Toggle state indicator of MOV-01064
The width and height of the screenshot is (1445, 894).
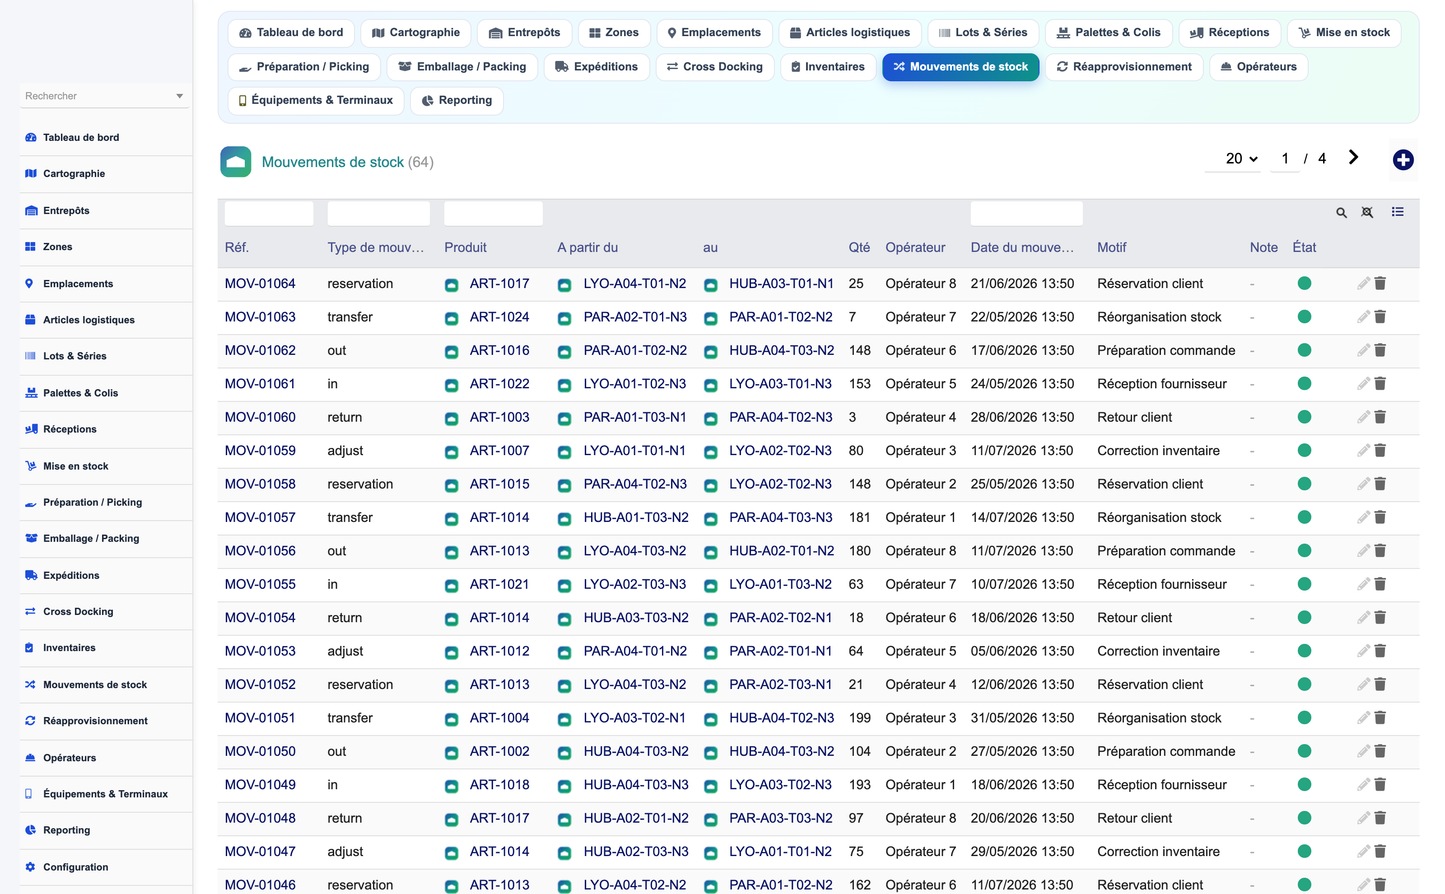pyautogui.click(x=1304, y=284)
